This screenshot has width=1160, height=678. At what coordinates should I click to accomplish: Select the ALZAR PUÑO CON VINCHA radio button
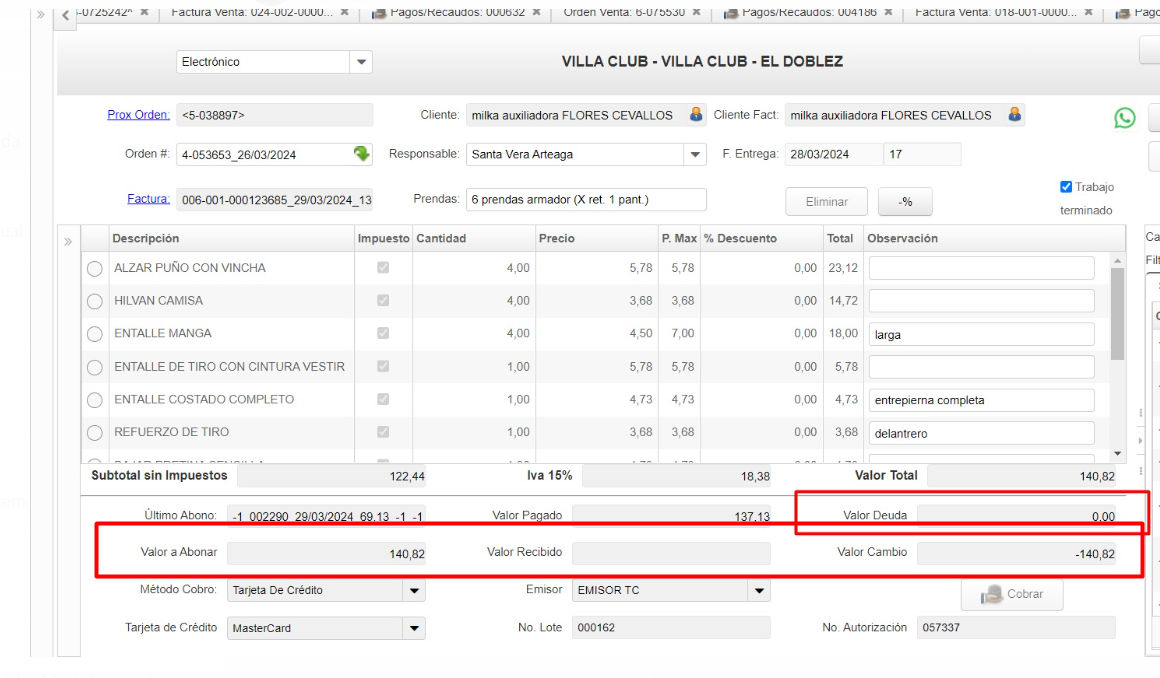tap(95, 268)
